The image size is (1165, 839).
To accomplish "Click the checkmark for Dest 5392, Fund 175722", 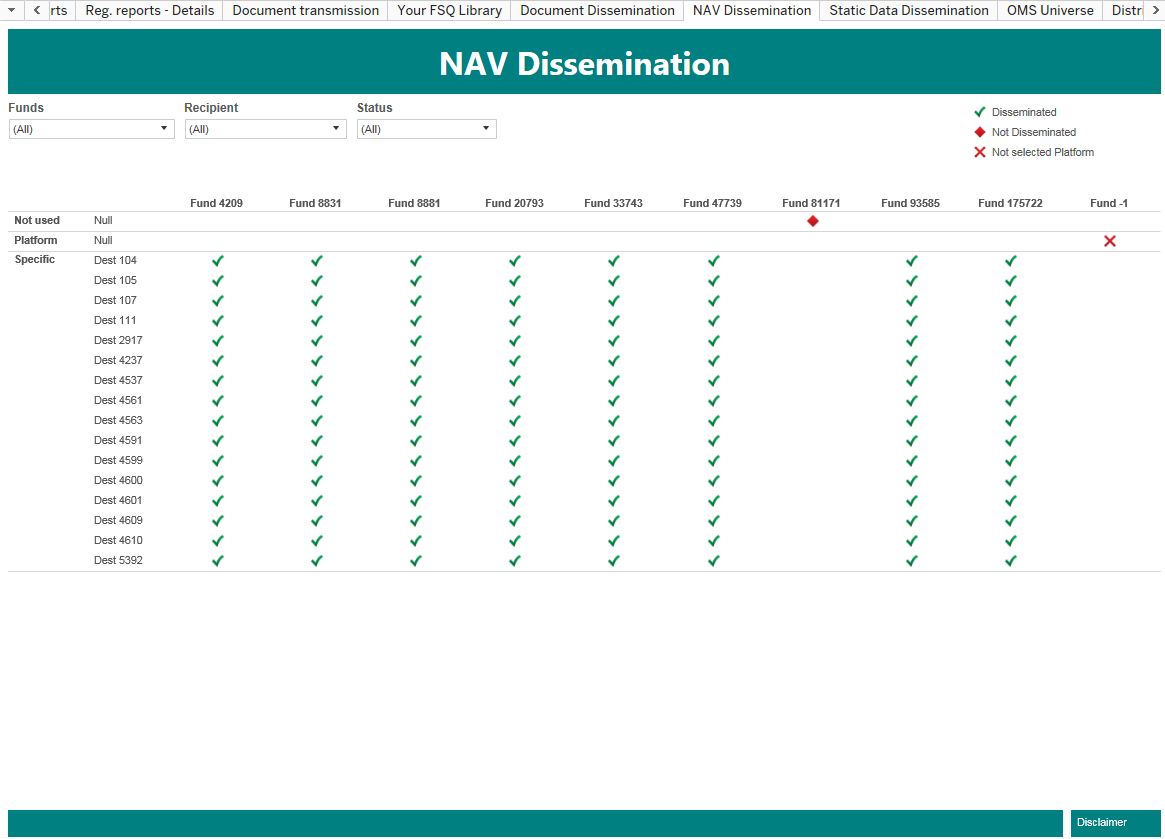I will click(x=1010, y=561).
